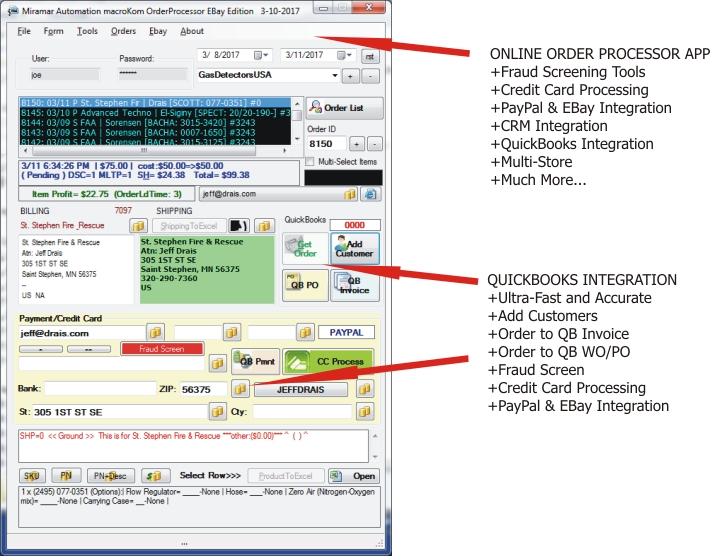Copy the shipping address via the shipping copy icon
This screenshot has height=556, width=710.
pyautogui.click(x=264, y=225)
